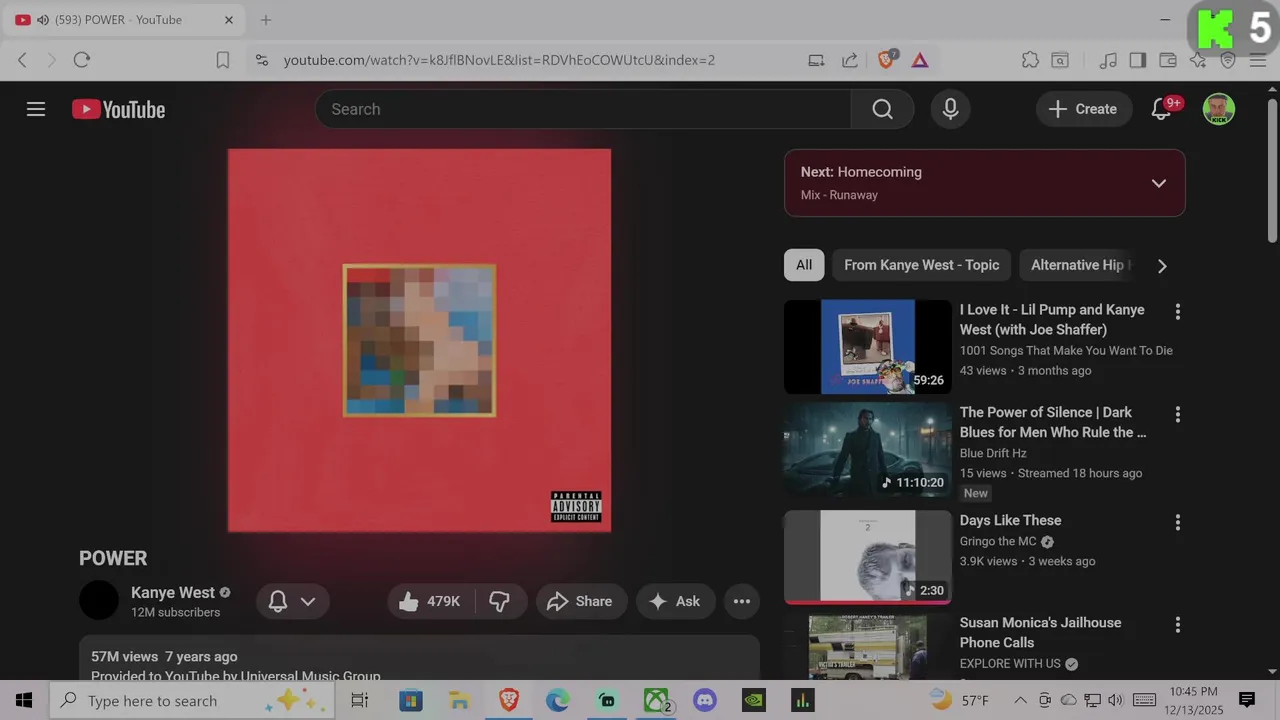
Task: Click the Ask button
Action: point(675,601)
